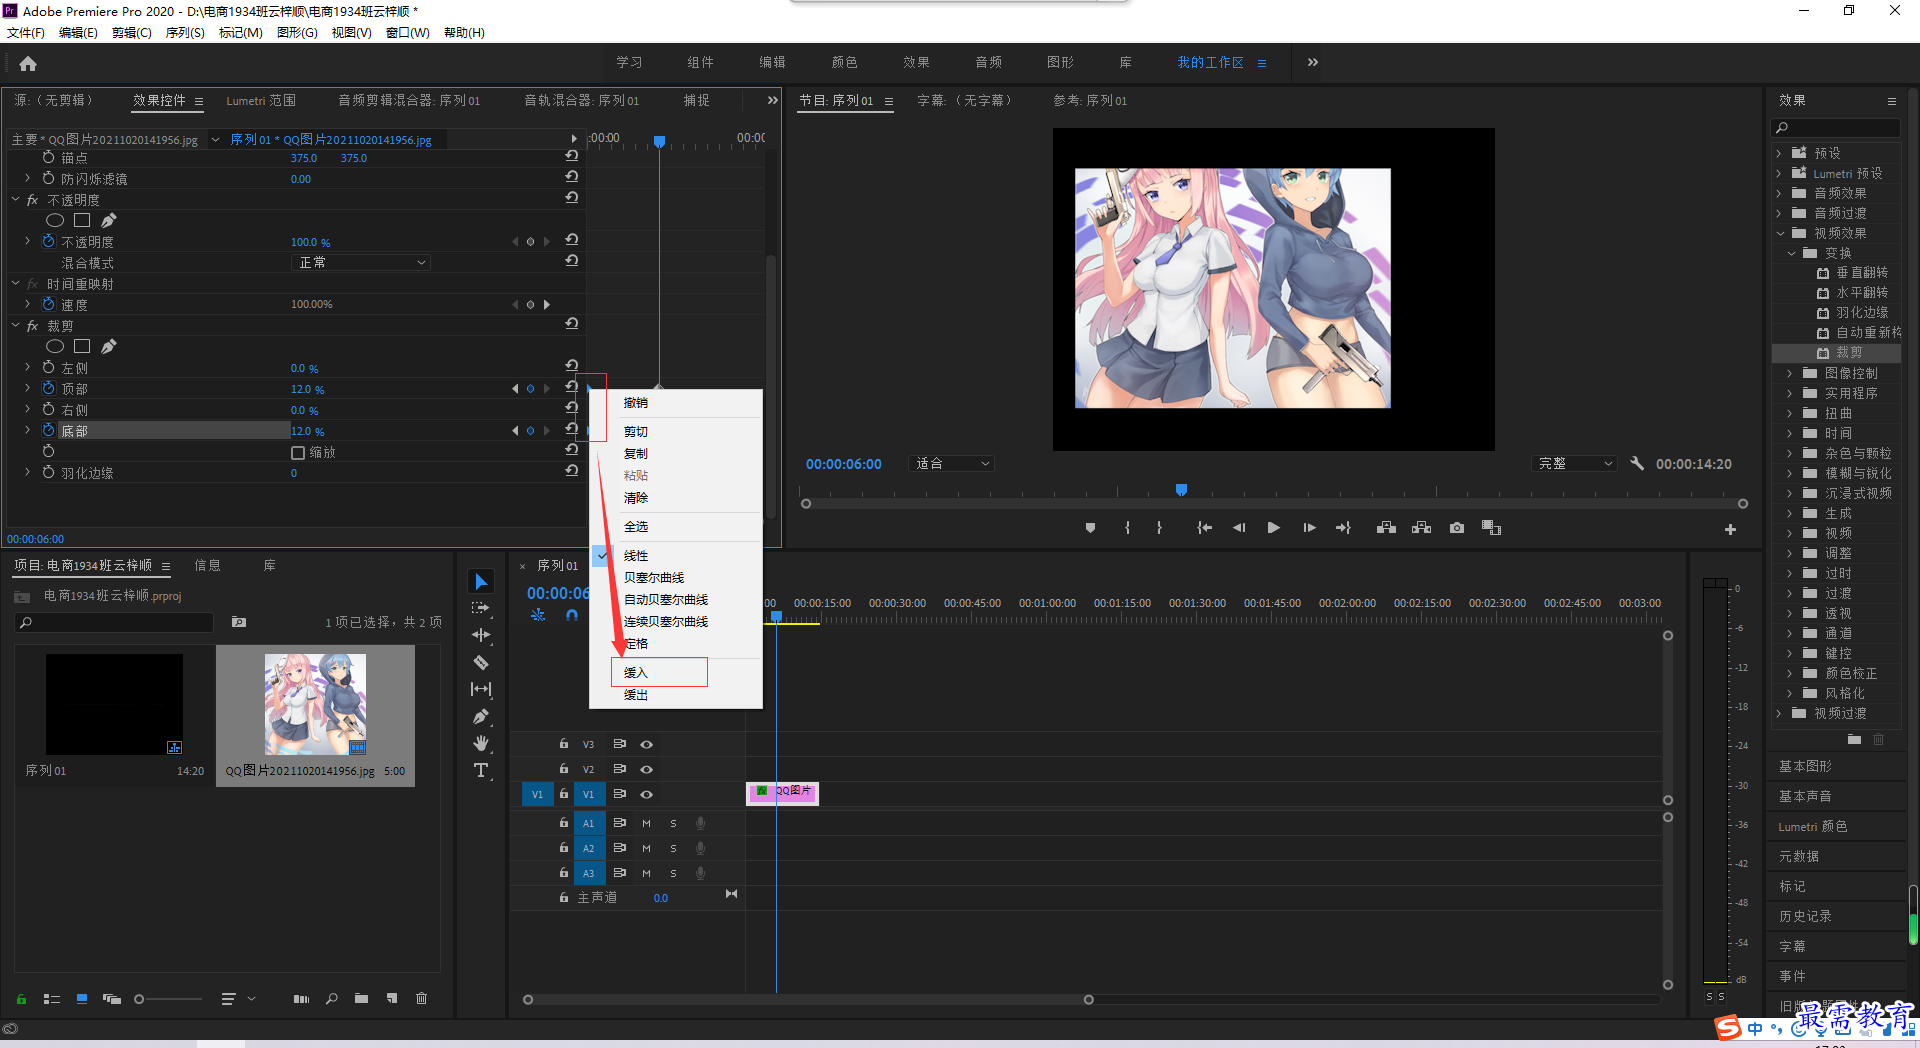The height and width of the screenshot is (1048, 1920).
Task: Select the Razor tool
Action: coord(481,662)
